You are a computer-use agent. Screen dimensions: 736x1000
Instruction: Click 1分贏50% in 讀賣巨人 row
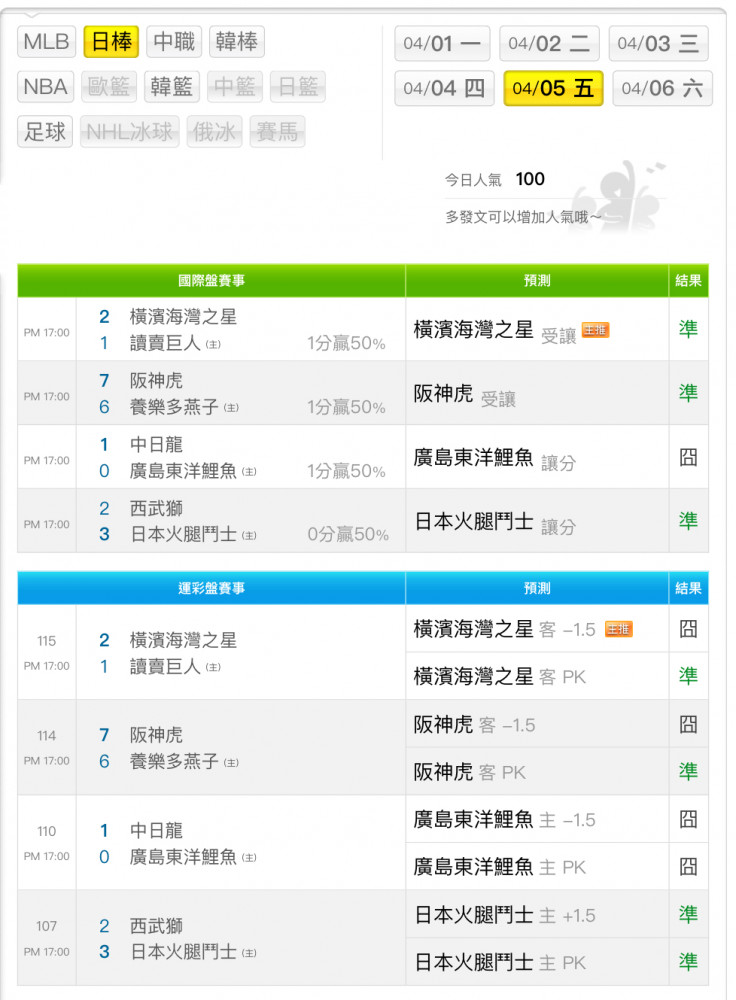pyautogui.click(x=346, y=344)
